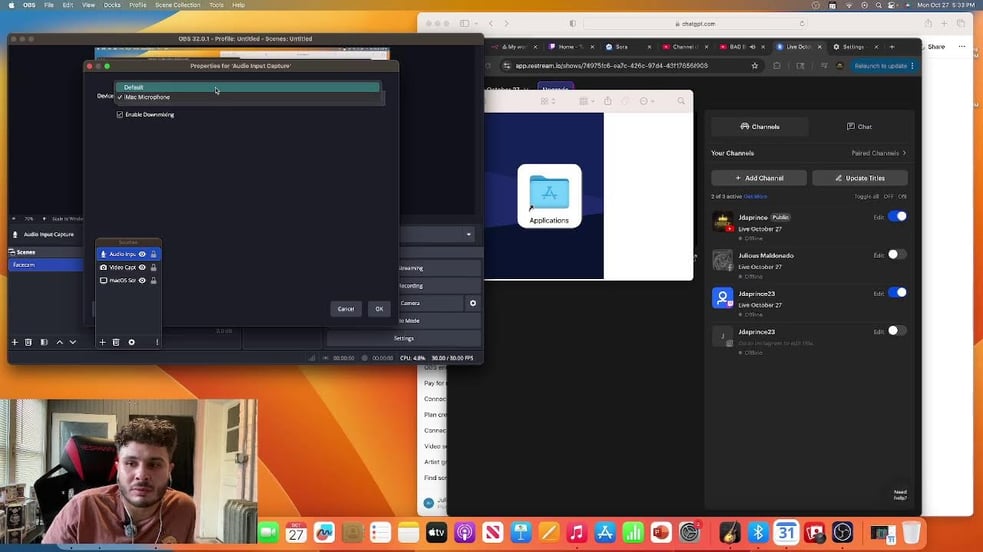The width and height of the screenshot is (983, 552).
Task: Reload the Safari chatgpt.com page
Action: (802, 24)
